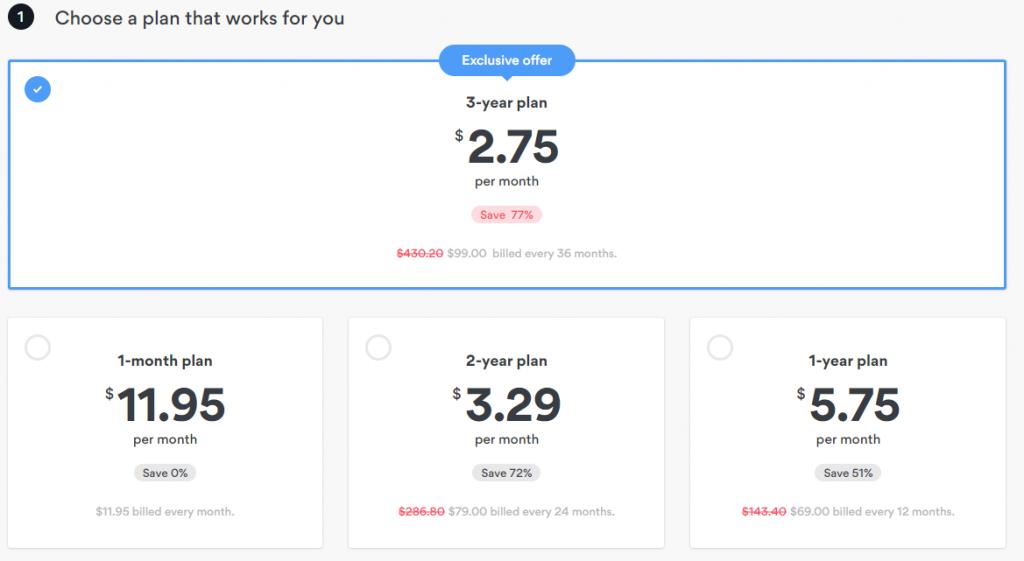Click the 3-year plan title
This screenshot has width=1024, height=561.
(507, 103)
